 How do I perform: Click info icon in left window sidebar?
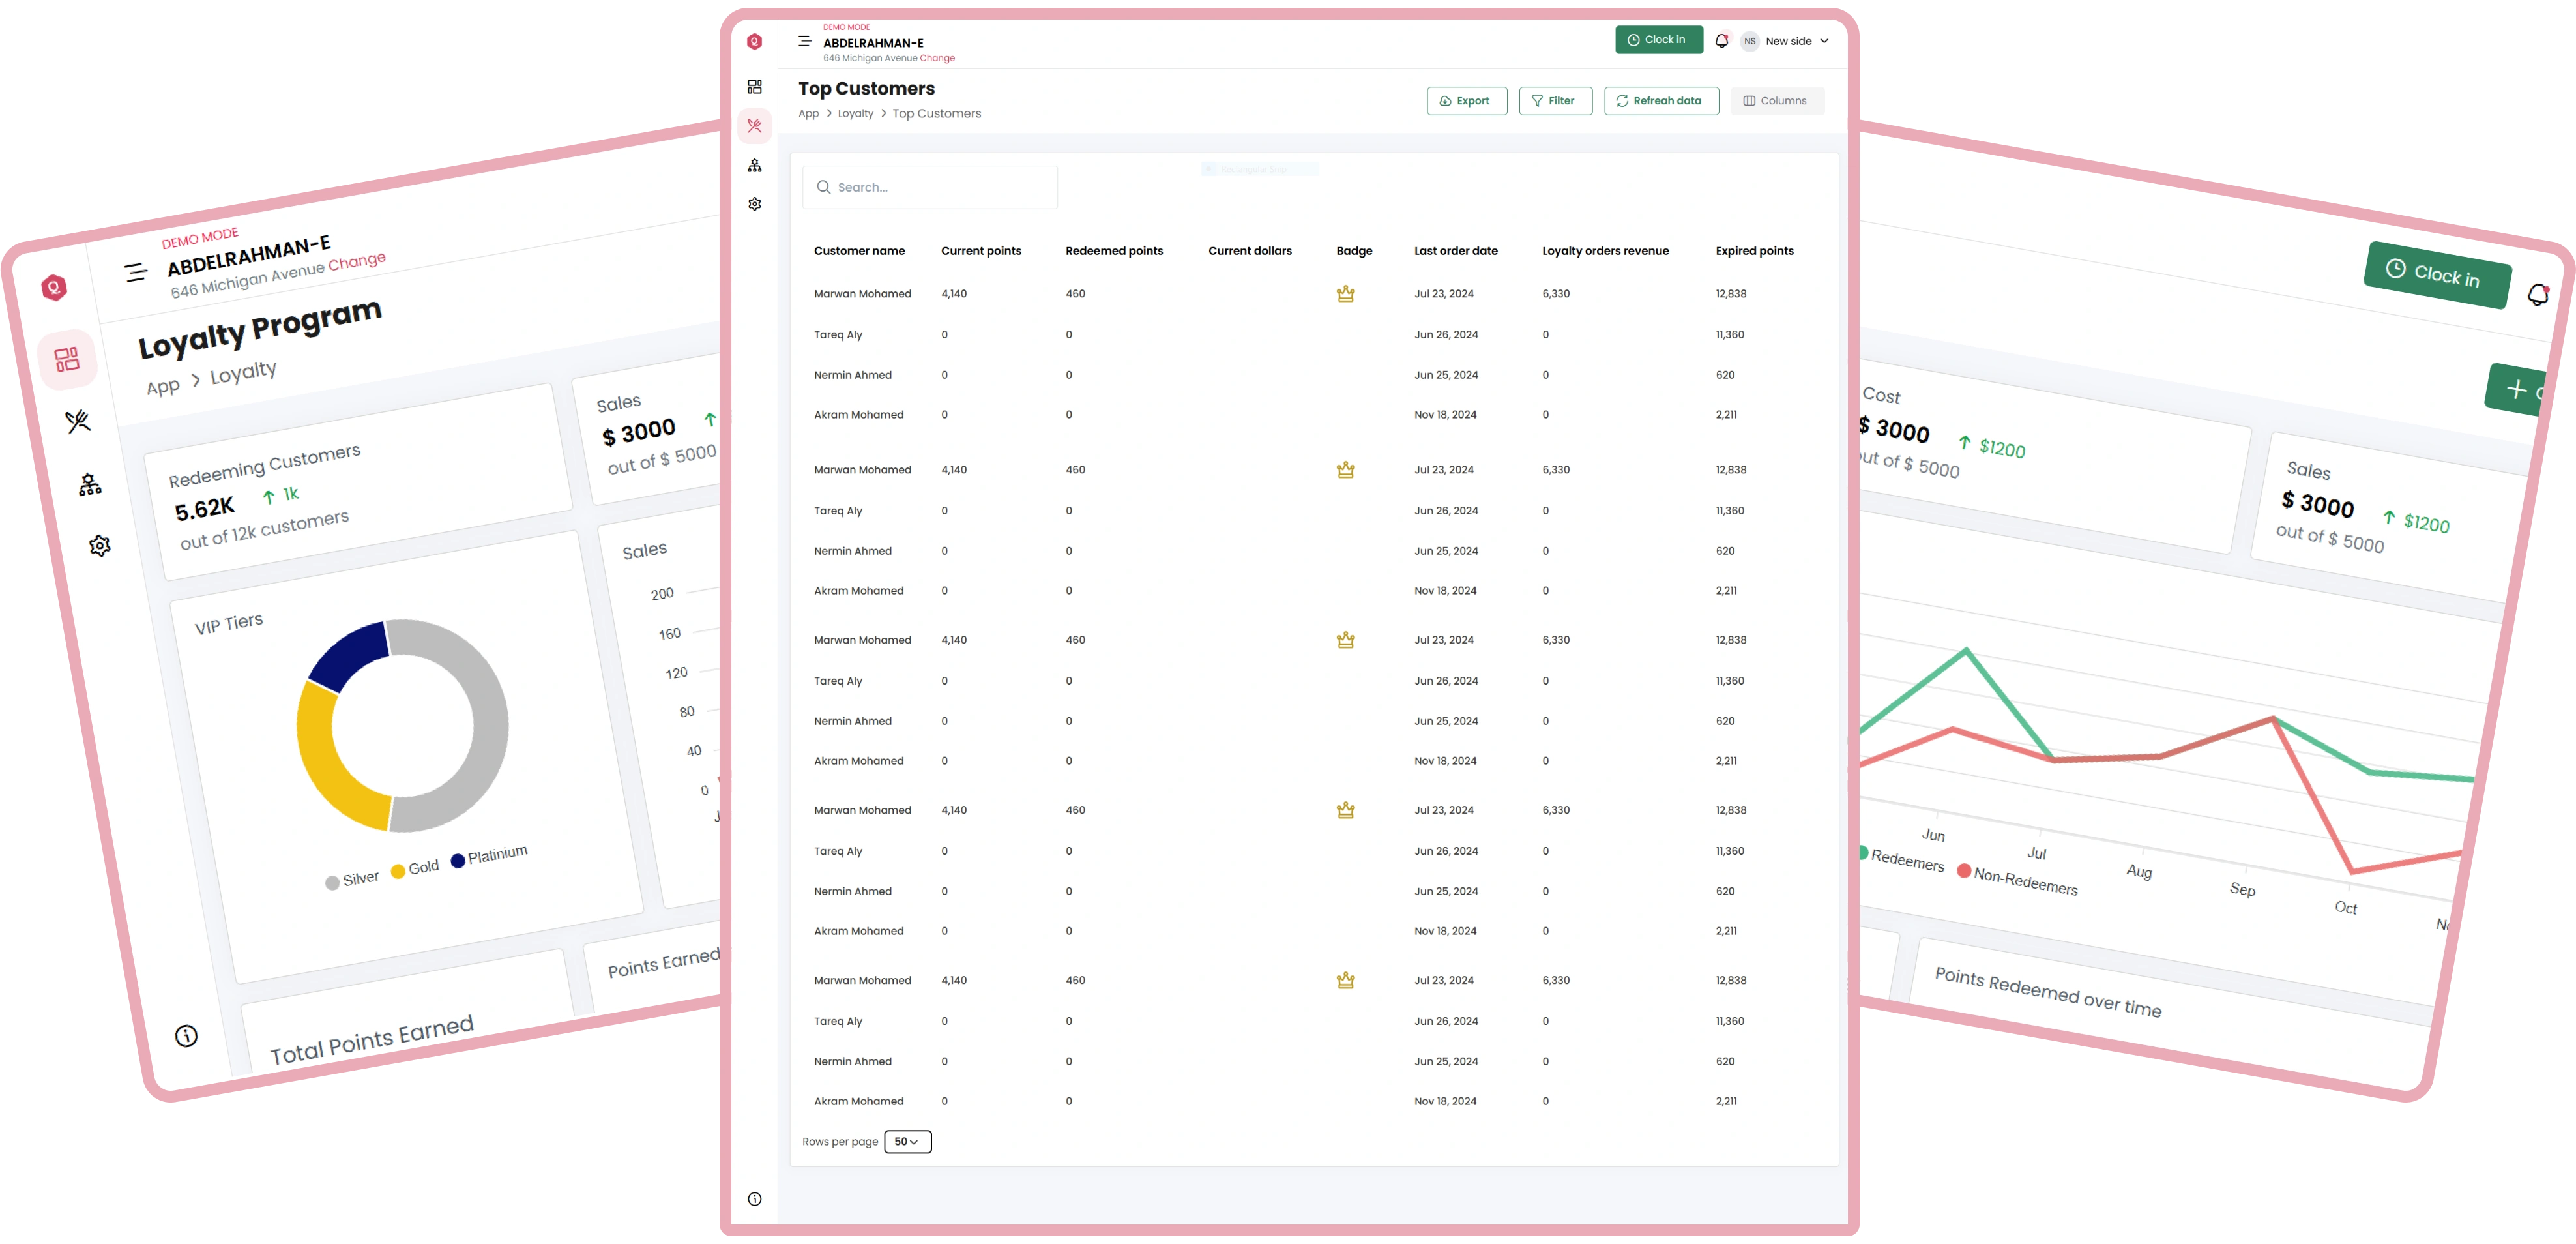(186, 1036)
